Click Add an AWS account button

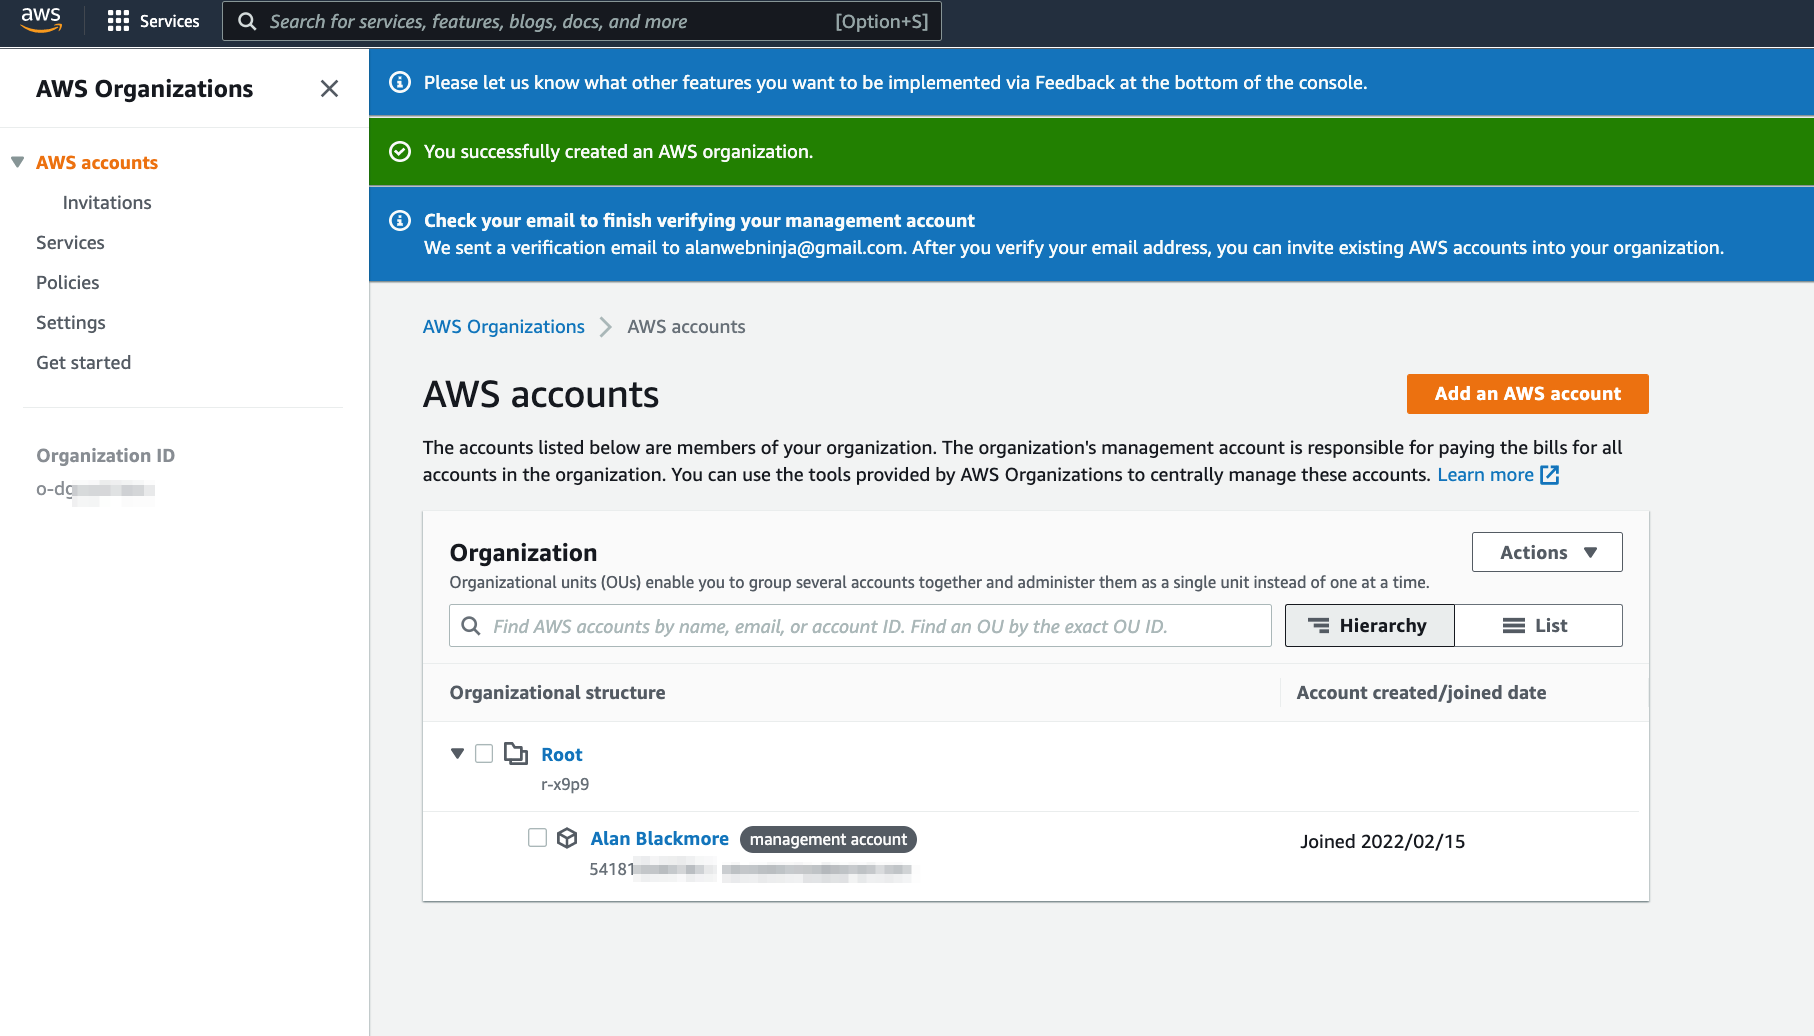[x=1527, y=394]
